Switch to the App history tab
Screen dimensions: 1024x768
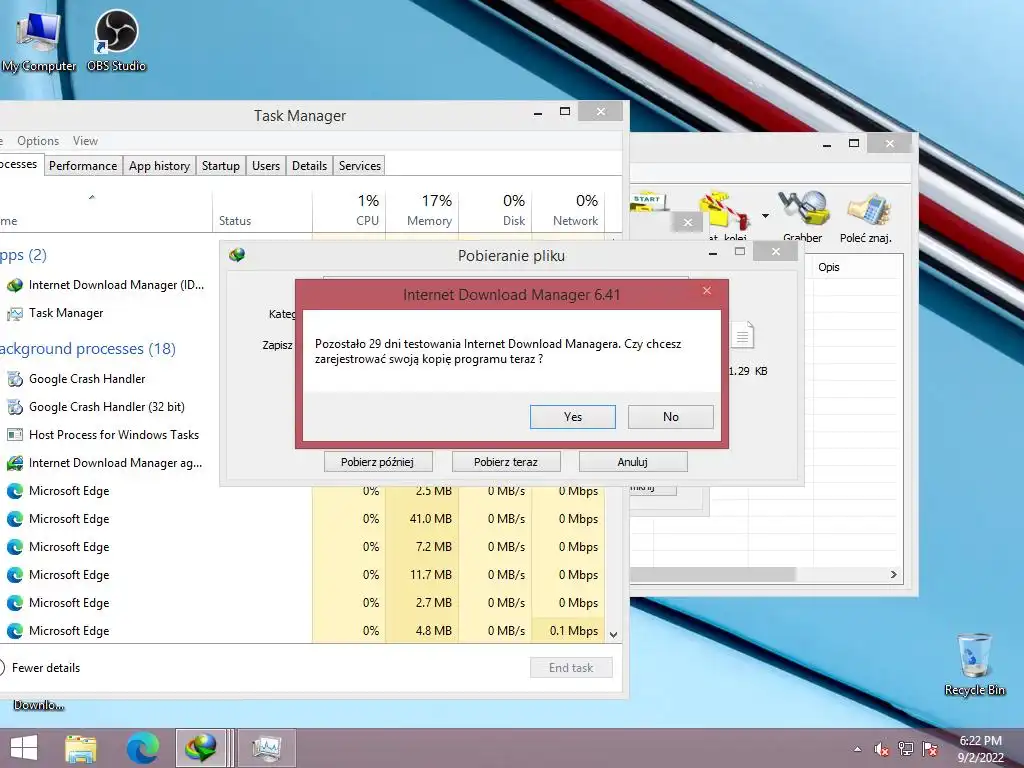click(159, 166)
